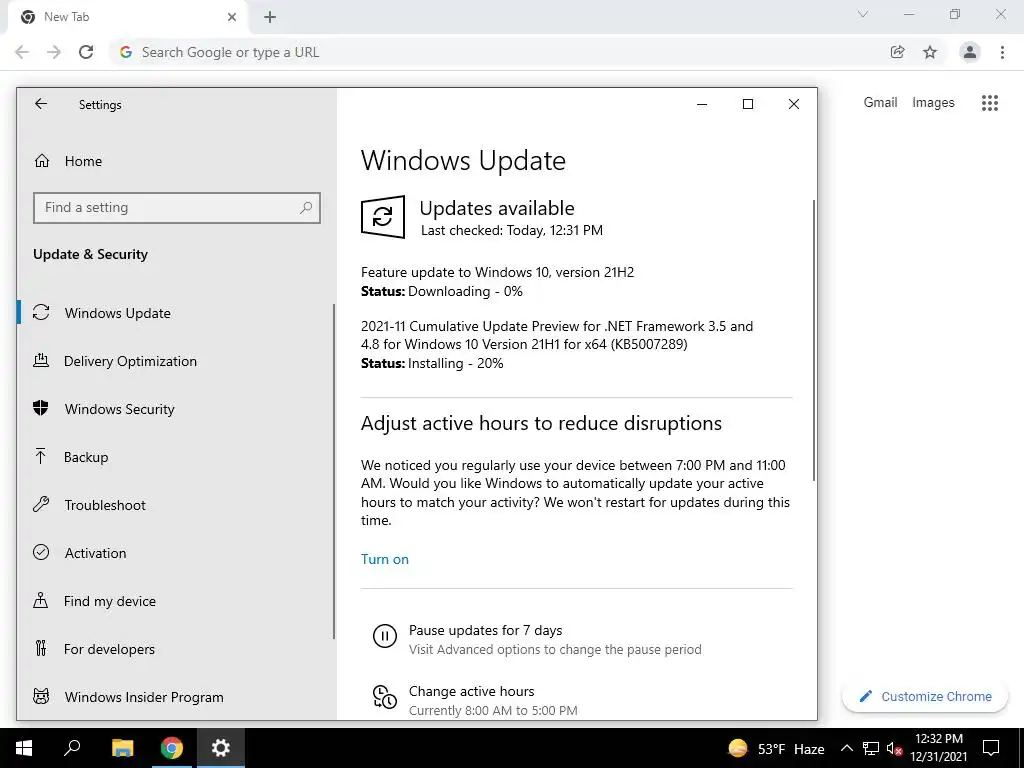Switch to Chrome from taskbar

coord(172,748)
